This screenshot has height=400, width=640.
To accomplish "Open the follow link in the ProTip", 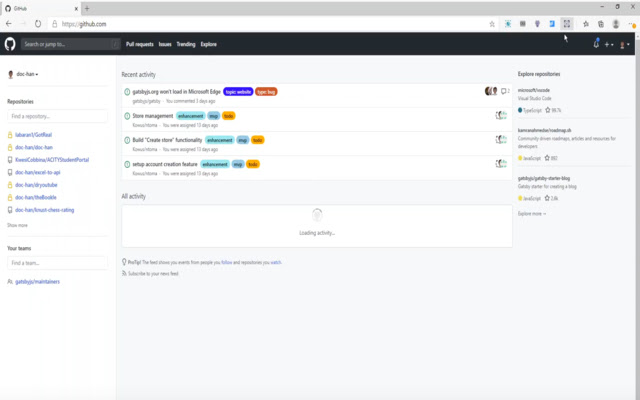I will tap(227, 262).
